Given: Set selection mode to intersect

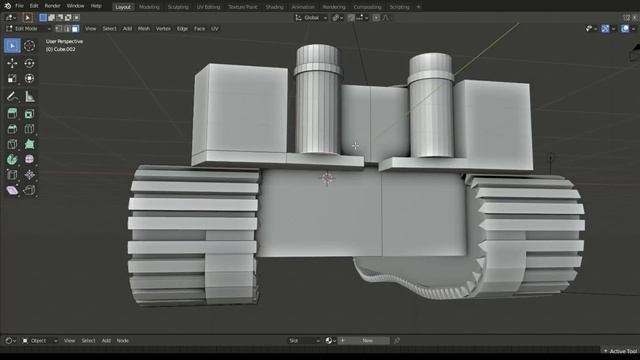Looking at the screenshot, I should 76,18.
